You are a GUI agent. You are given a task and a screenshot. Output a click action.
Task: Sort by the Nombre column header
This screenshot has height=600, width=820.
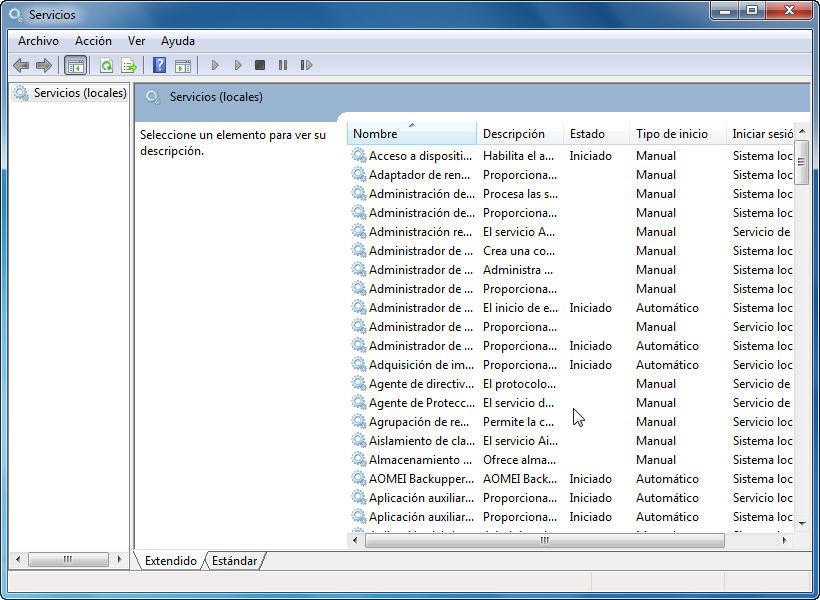tap(412, 133)
